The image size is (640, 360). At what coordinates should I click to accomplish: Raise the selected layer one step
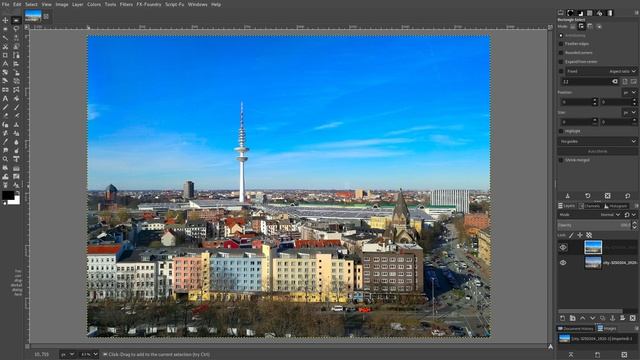coord(582,318)
